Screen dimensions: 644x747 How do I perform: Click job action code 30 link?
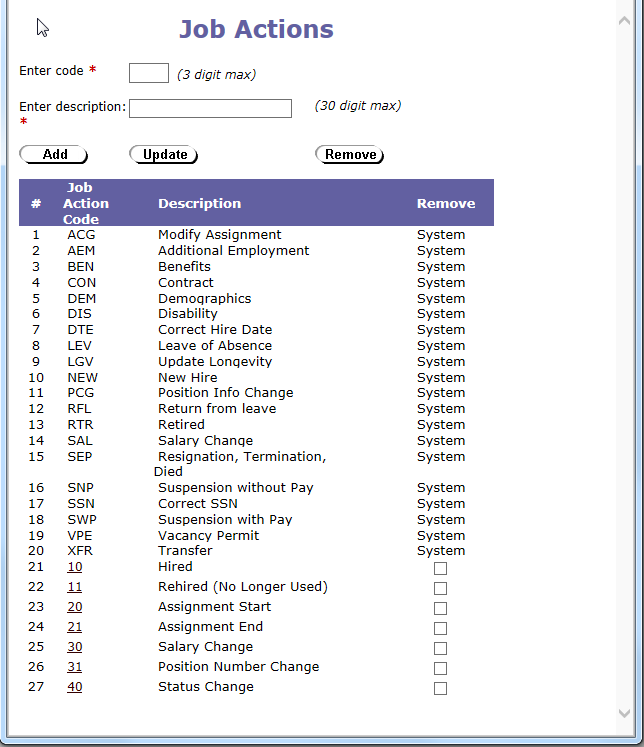tap(75, 647)
